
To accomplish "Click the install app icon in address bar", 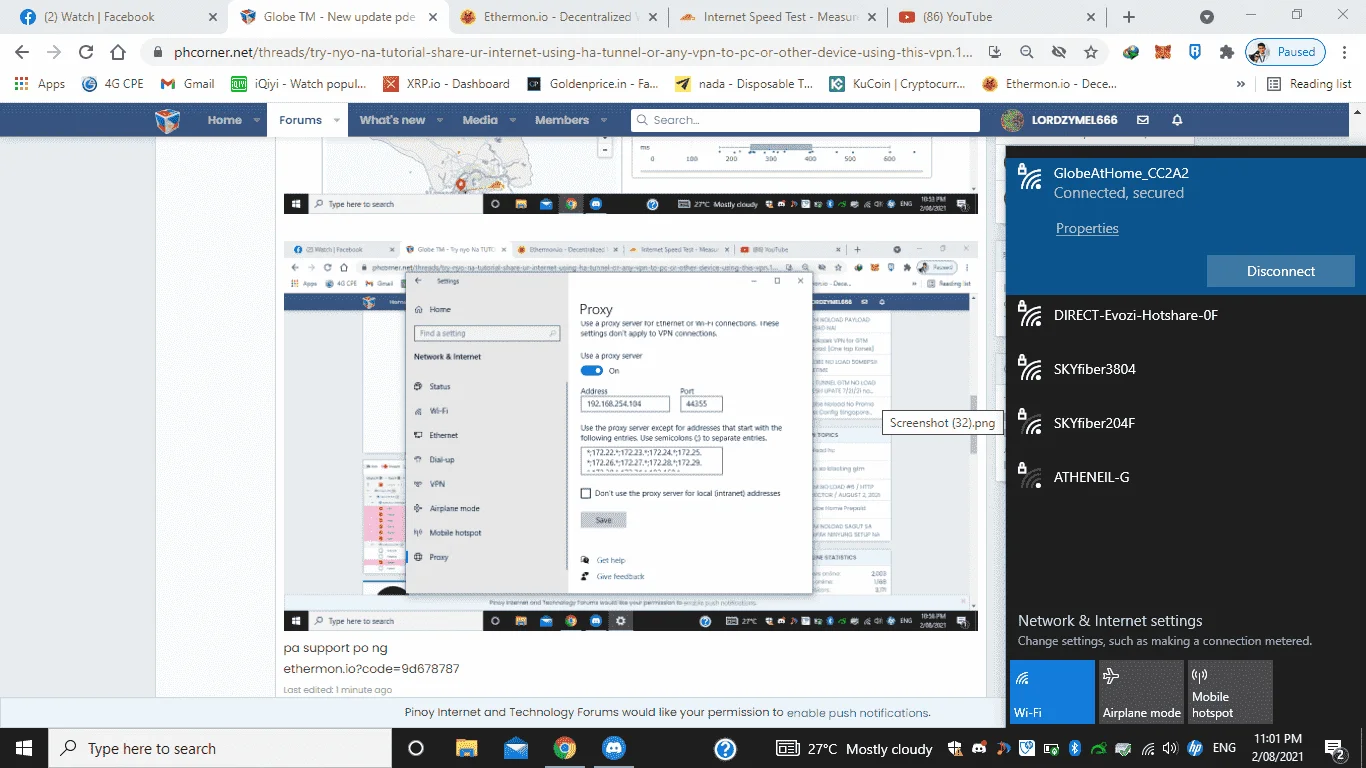I will [995, 52].
